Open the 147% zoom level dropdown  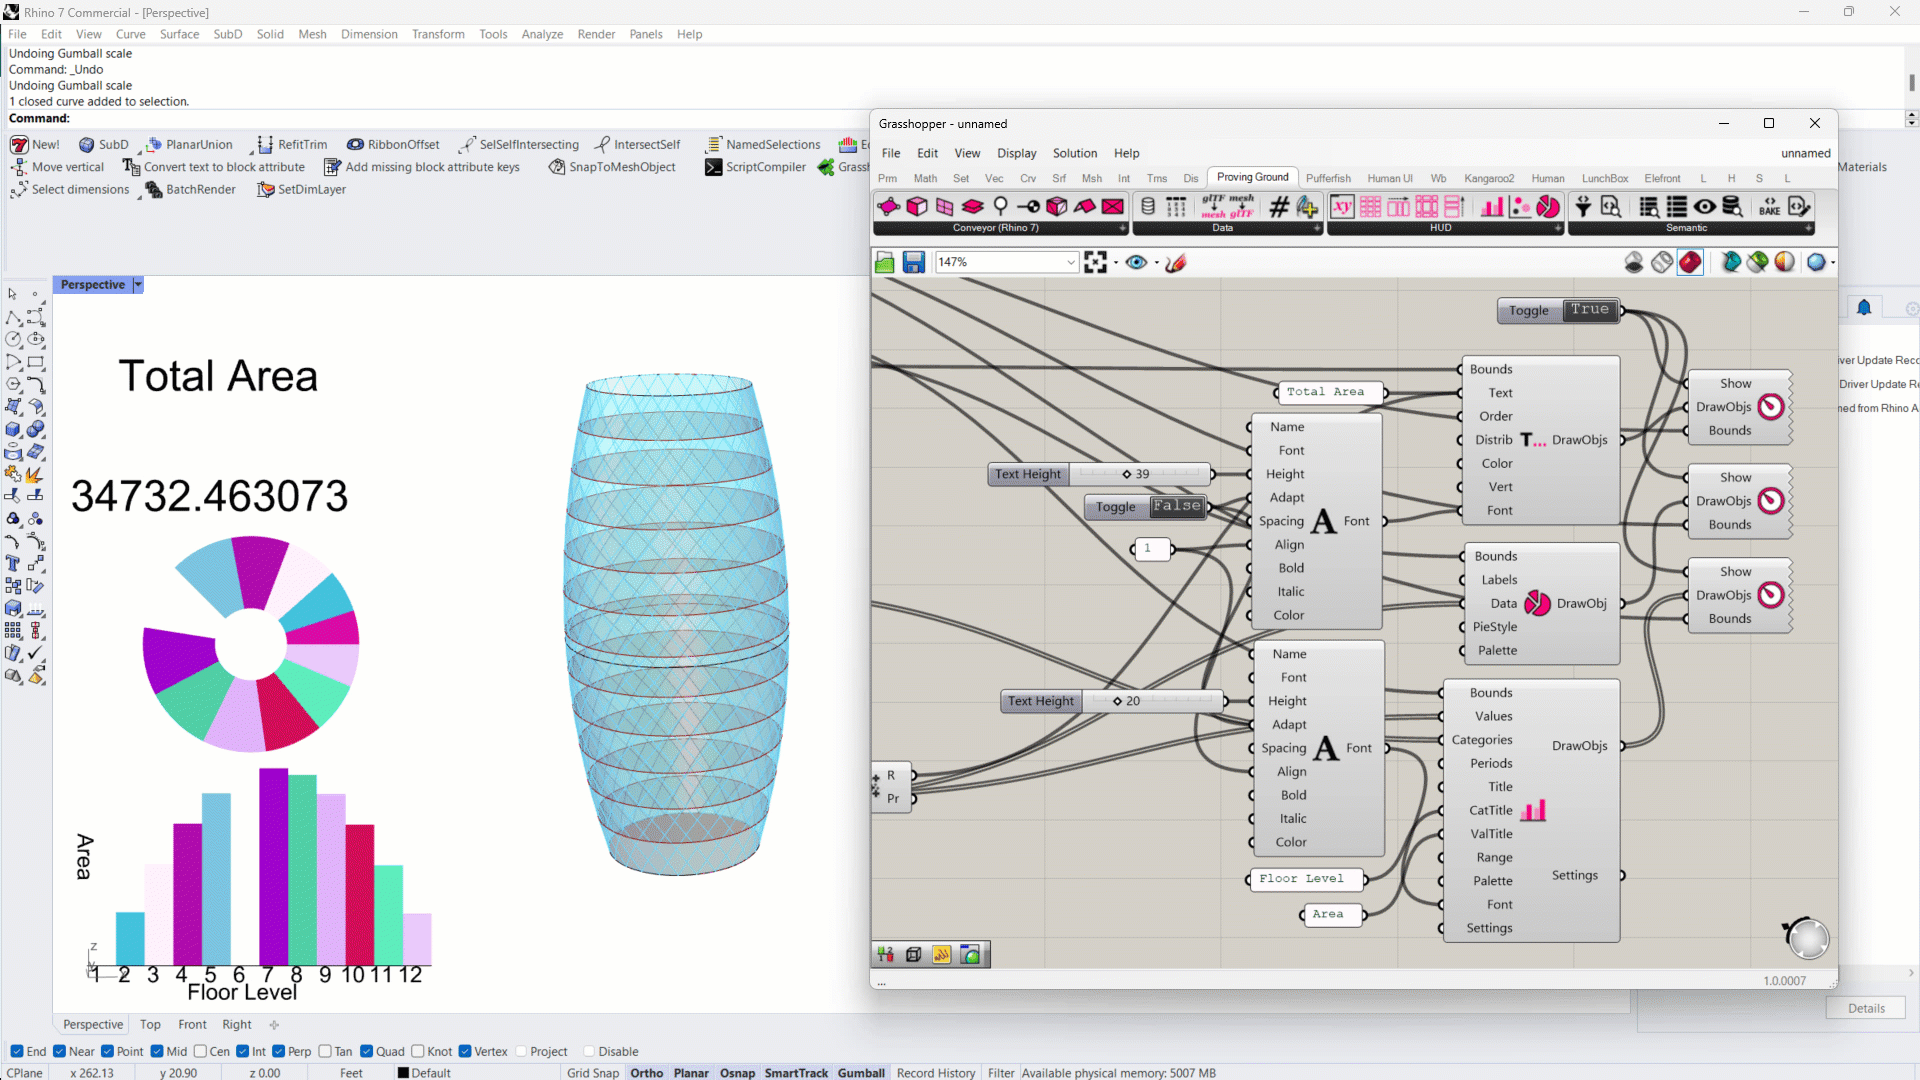point(1070,262)
